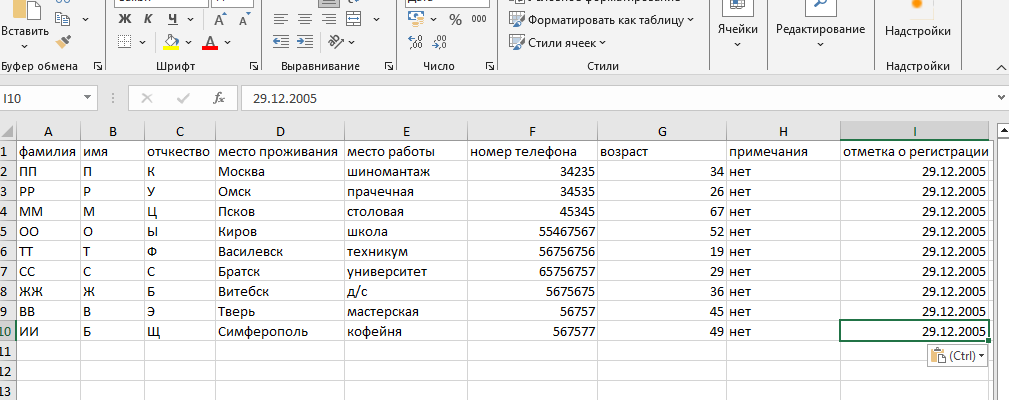Select row 5 header
The image size is (1009, 400).
tap(8, 232)
